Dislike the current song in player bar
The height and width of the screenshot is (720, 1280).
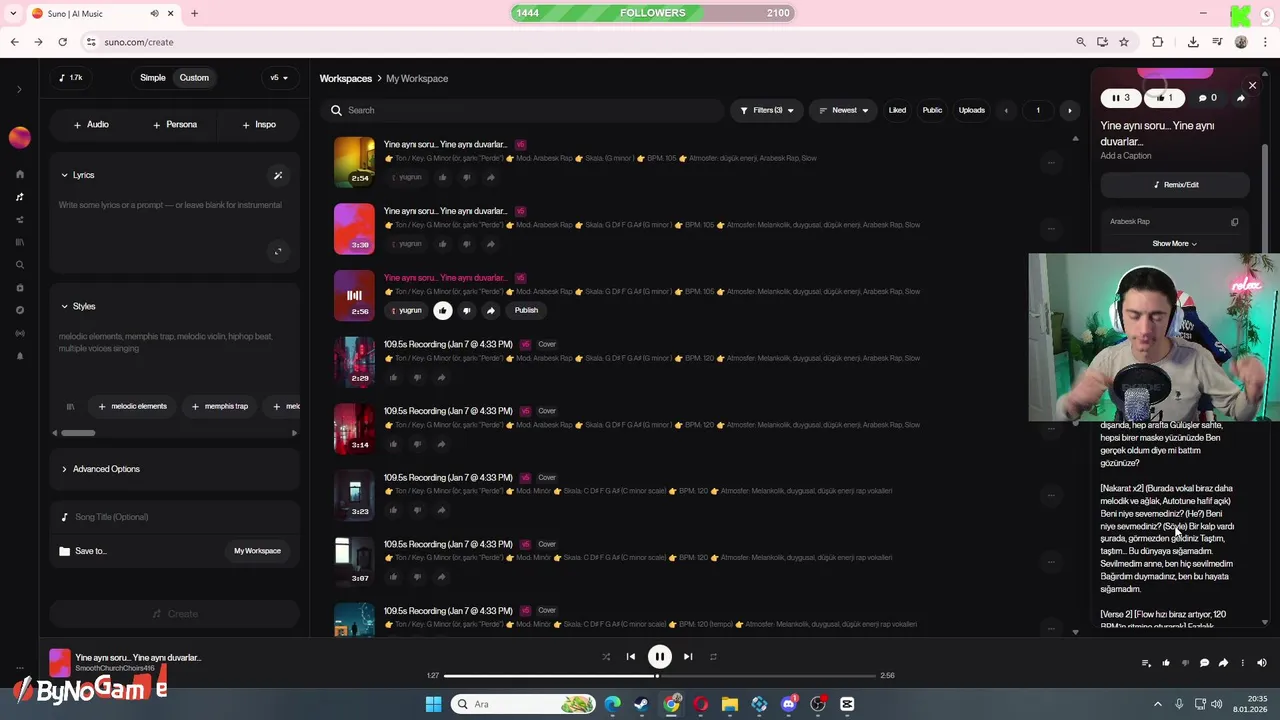(x=1185, y=663)
